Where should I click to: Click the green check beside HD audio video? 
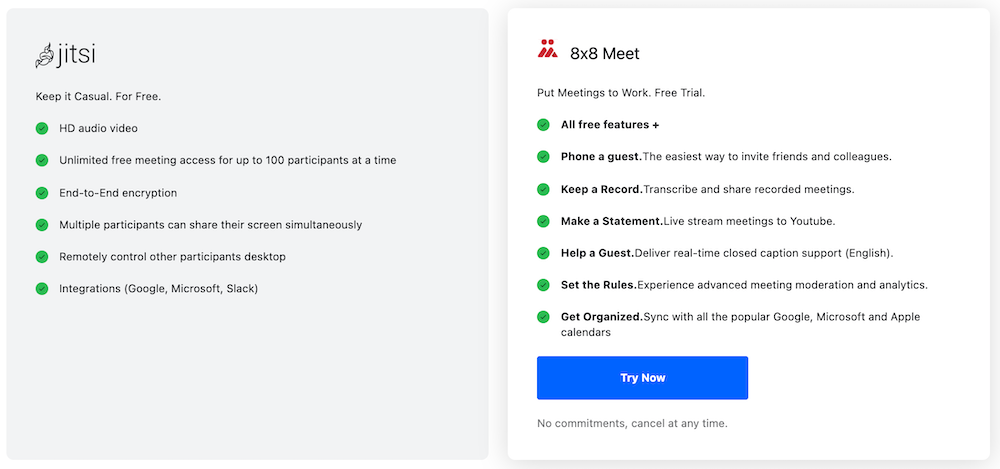(42, 128)
